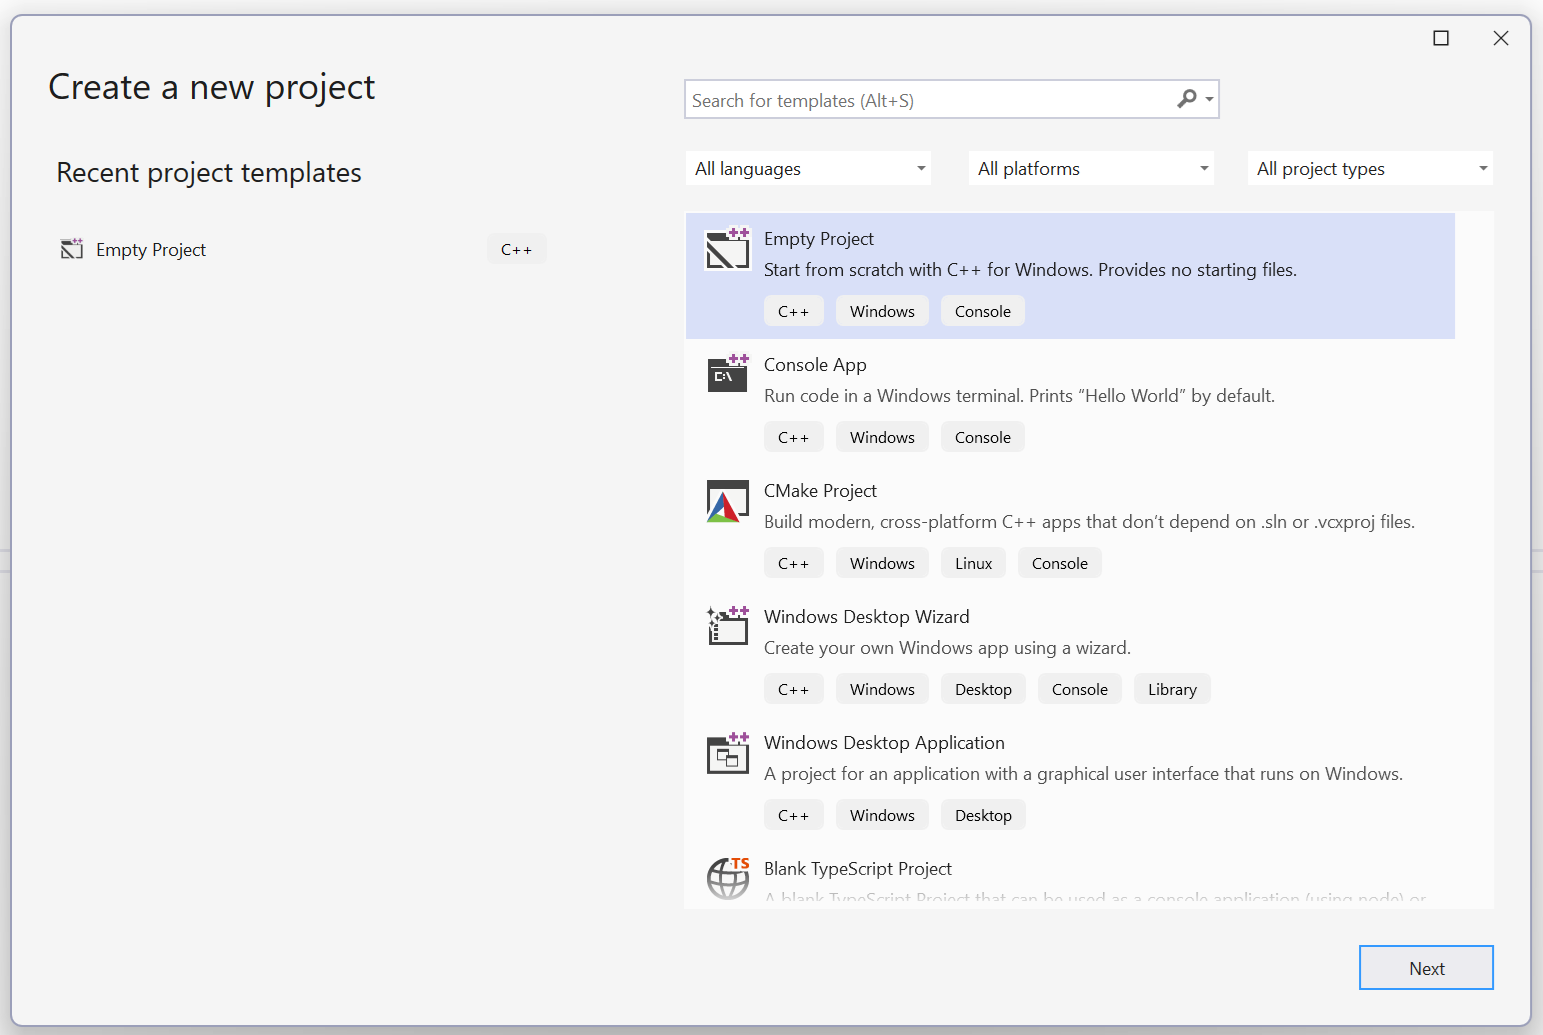The width and height of the screenshot is (1543, 1035).
Task: Click Empty Project icon under Recent project templates
Action: pos(71,249)
